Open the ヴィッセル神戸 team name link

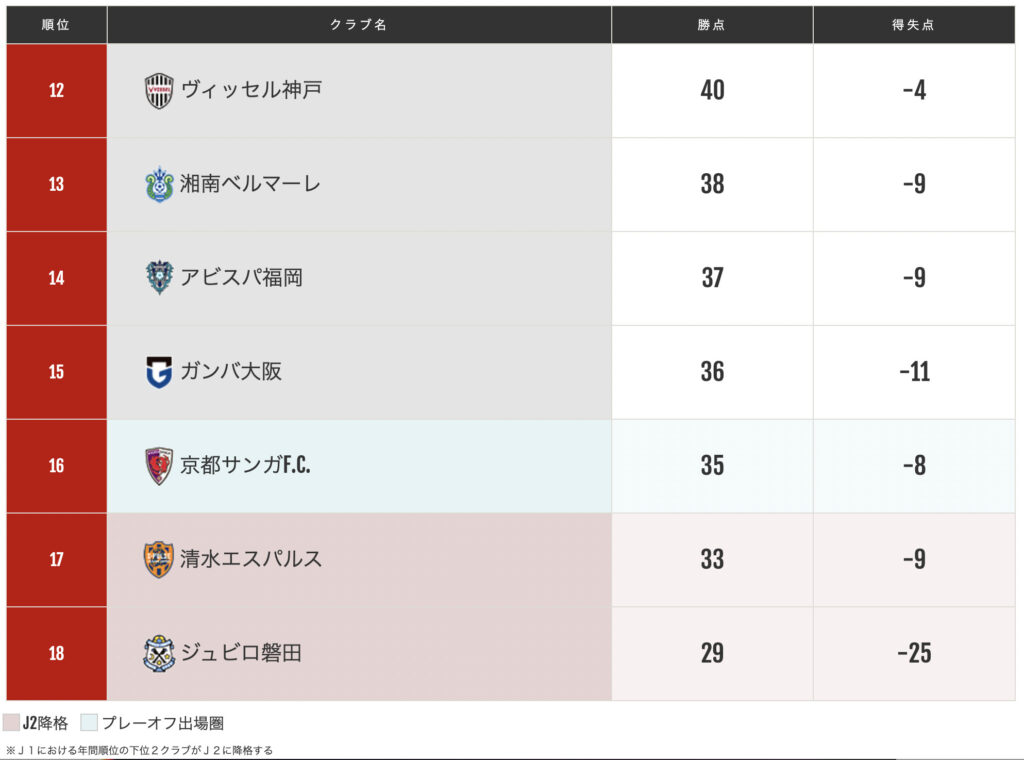click(x=251, y=90)
